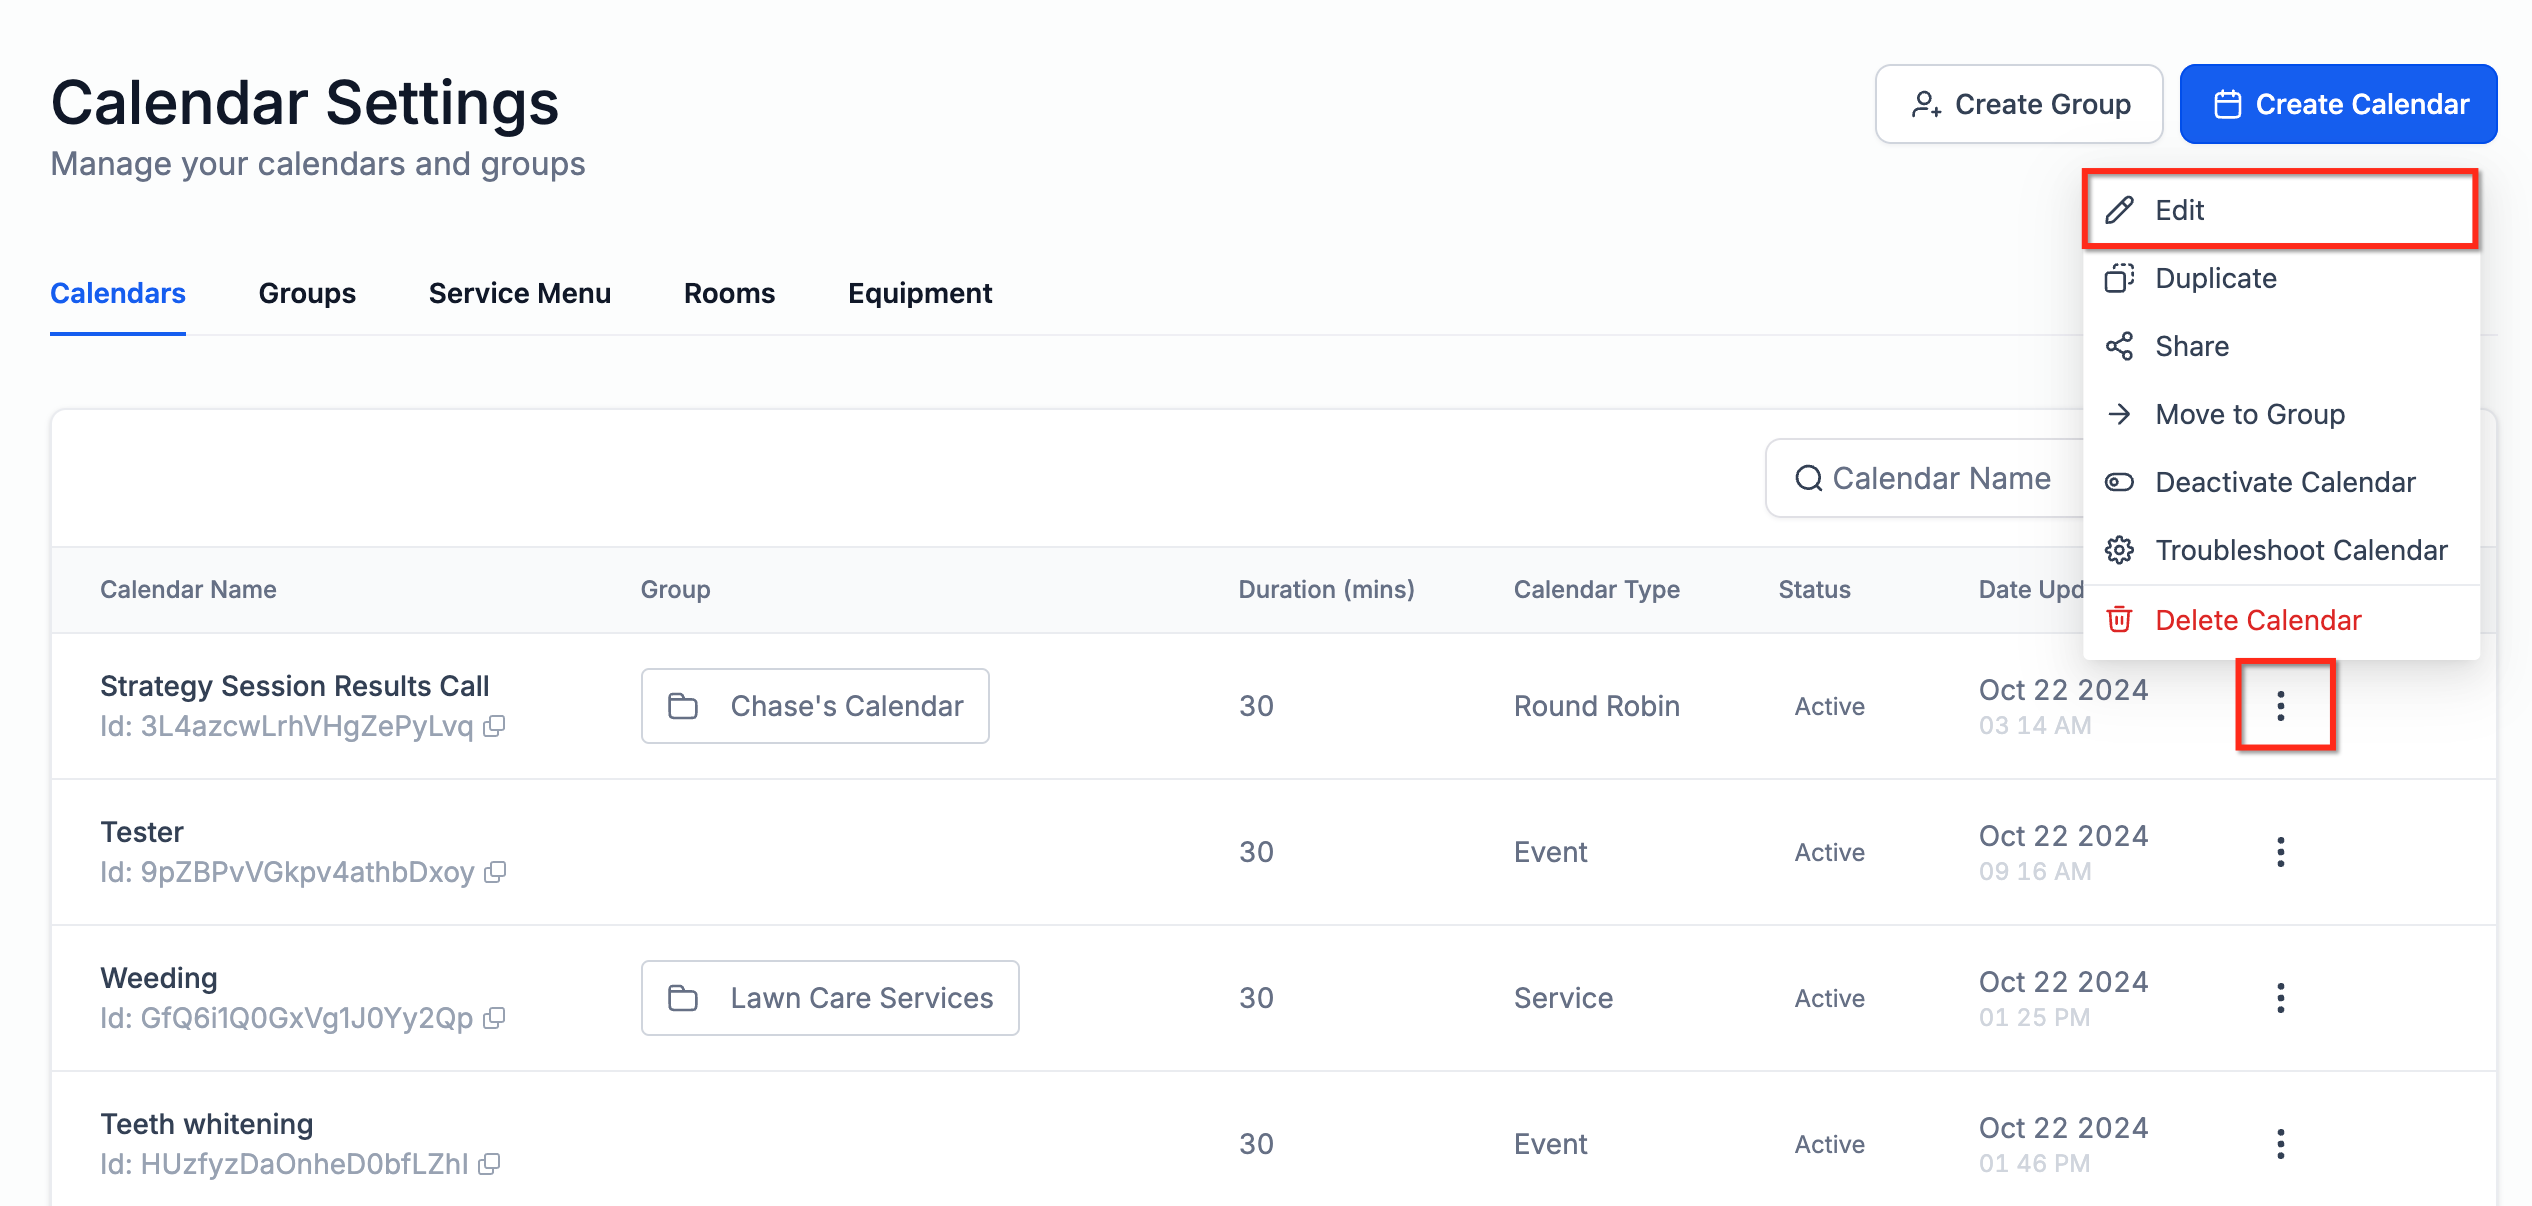Viewport: 2532px width, 1206px height.
Task: Open the Groups tab
Action: [307, 294]
